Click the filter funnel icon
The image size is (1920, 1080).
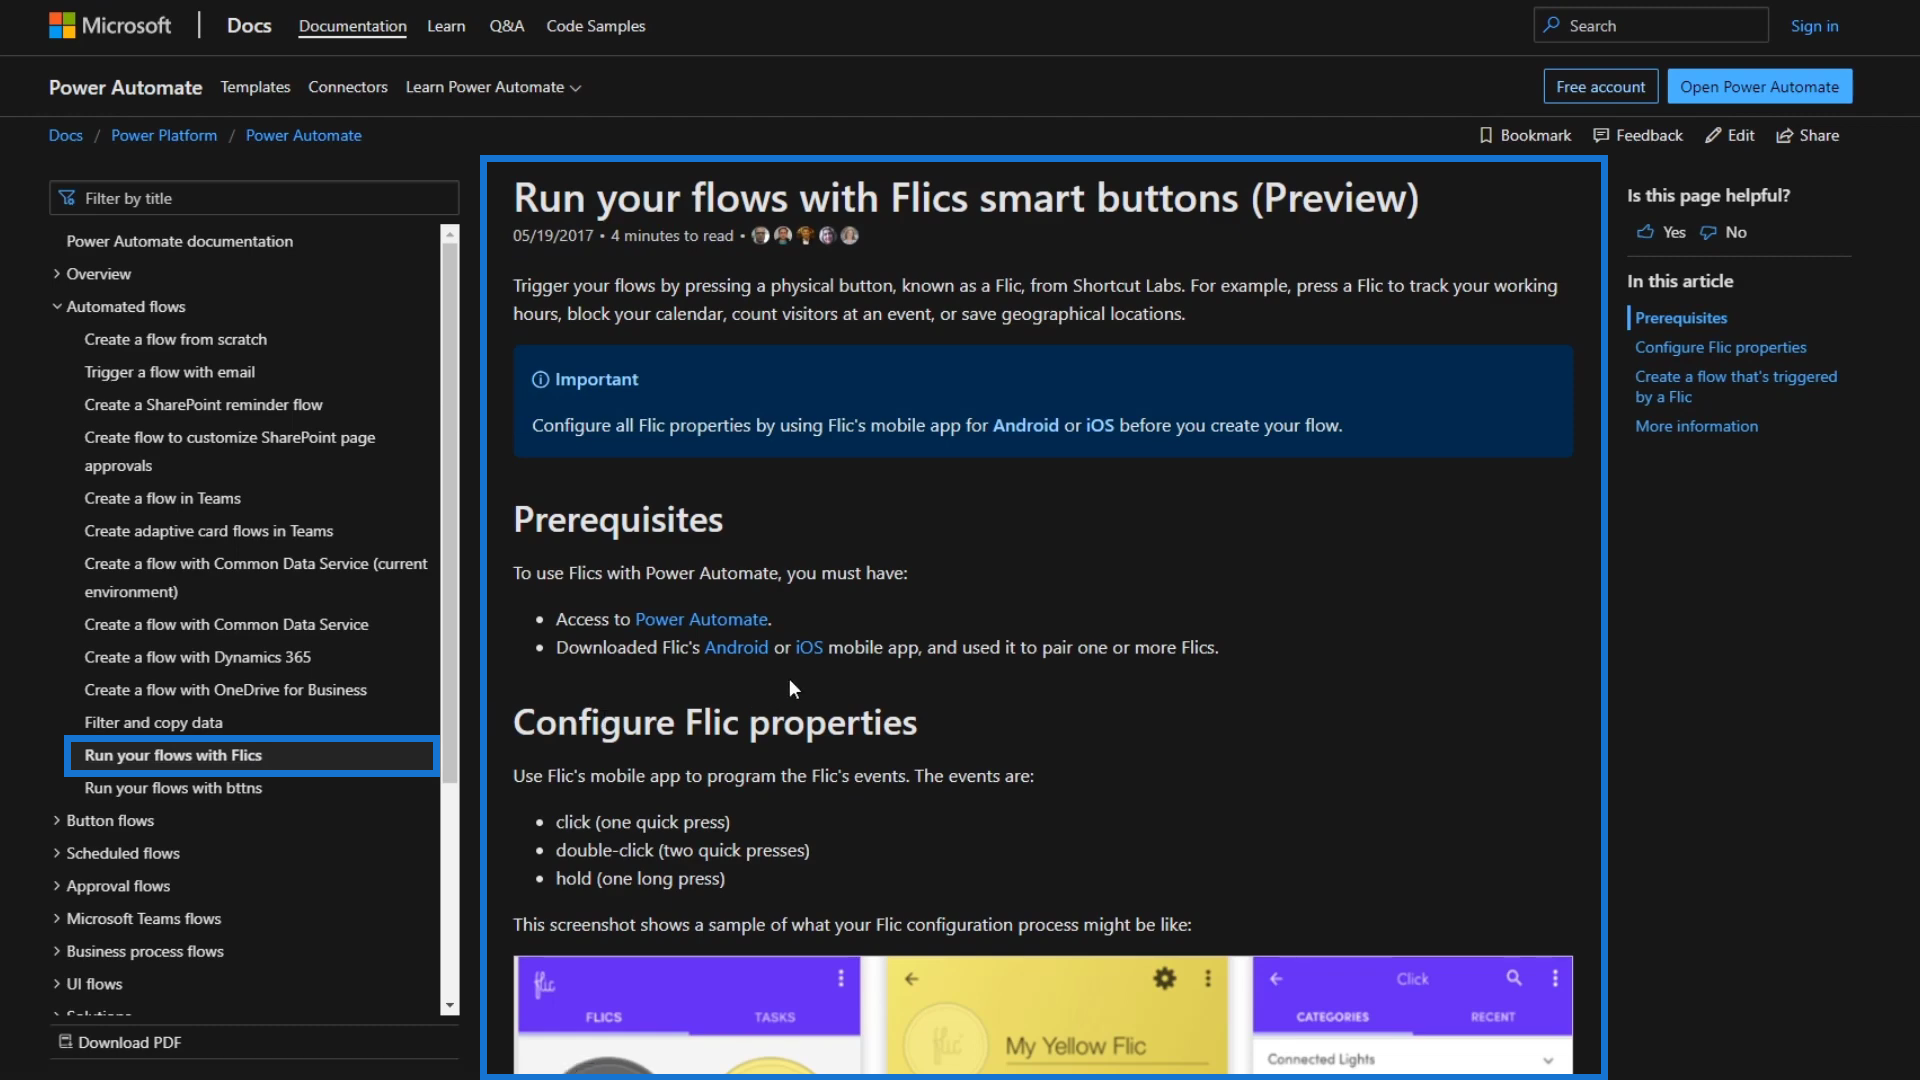click(x=67, y=198)
